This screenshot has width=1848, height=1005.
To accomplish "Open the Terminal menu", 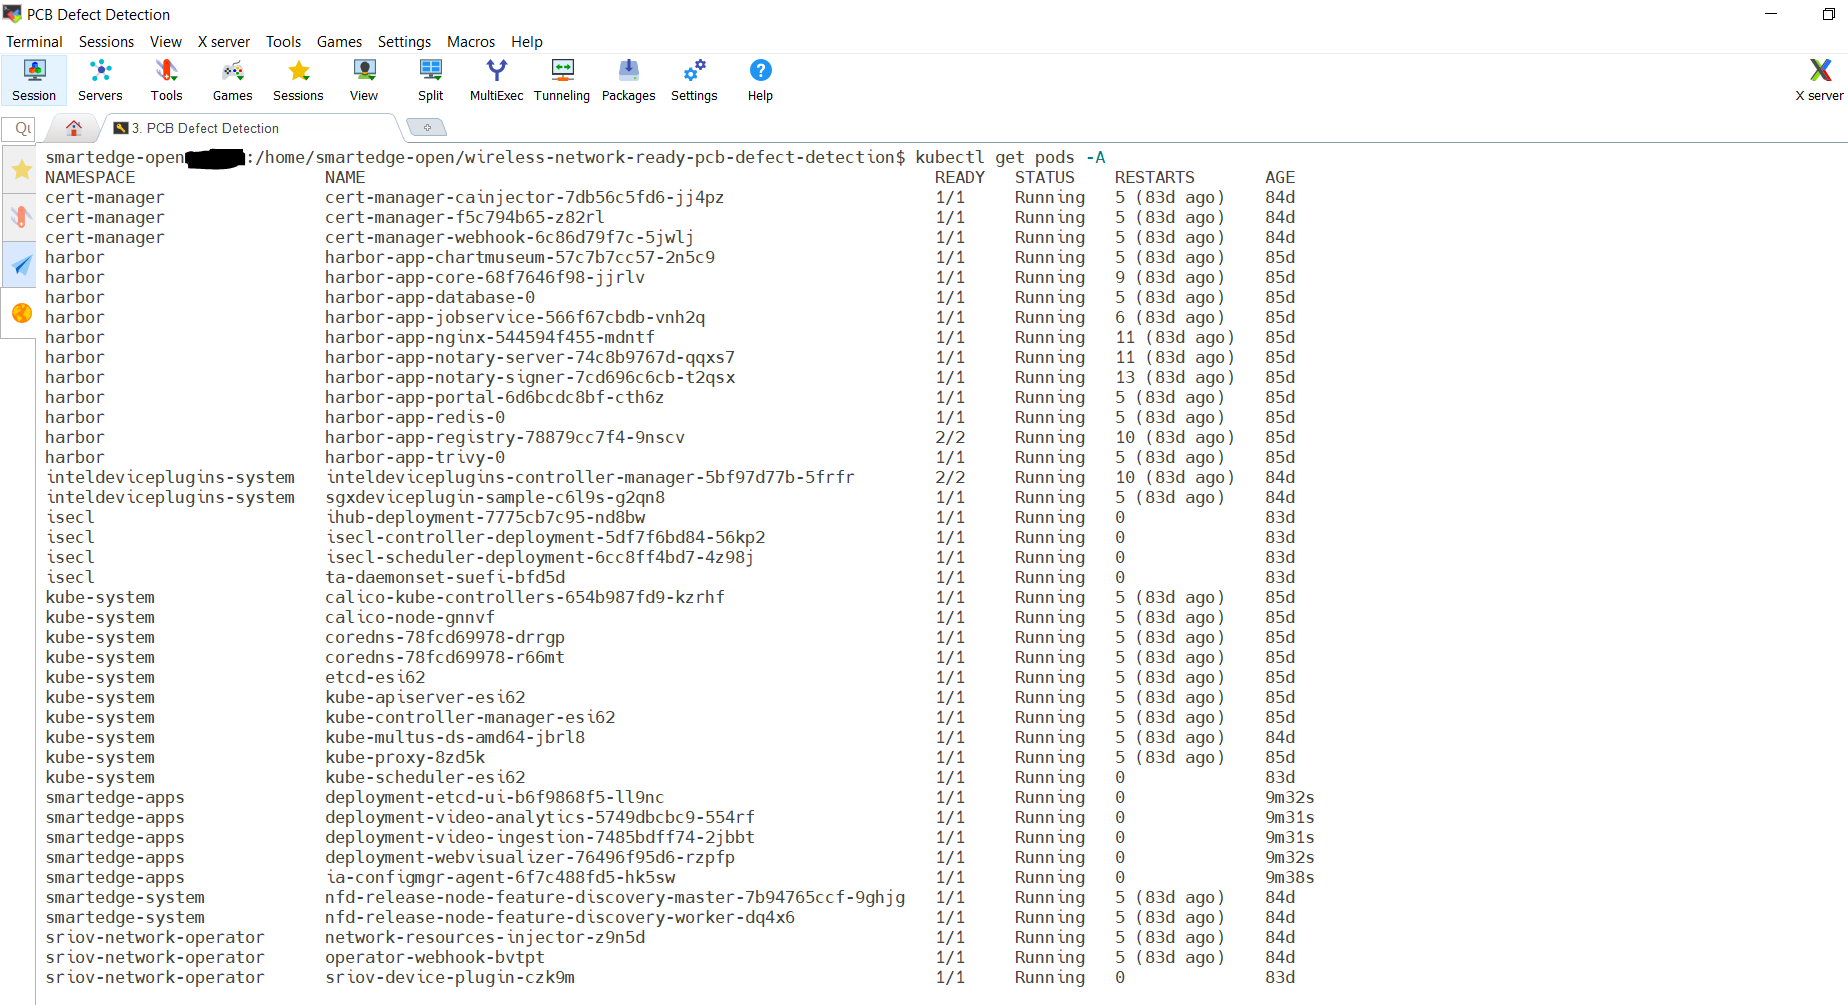I will (34, 42).
